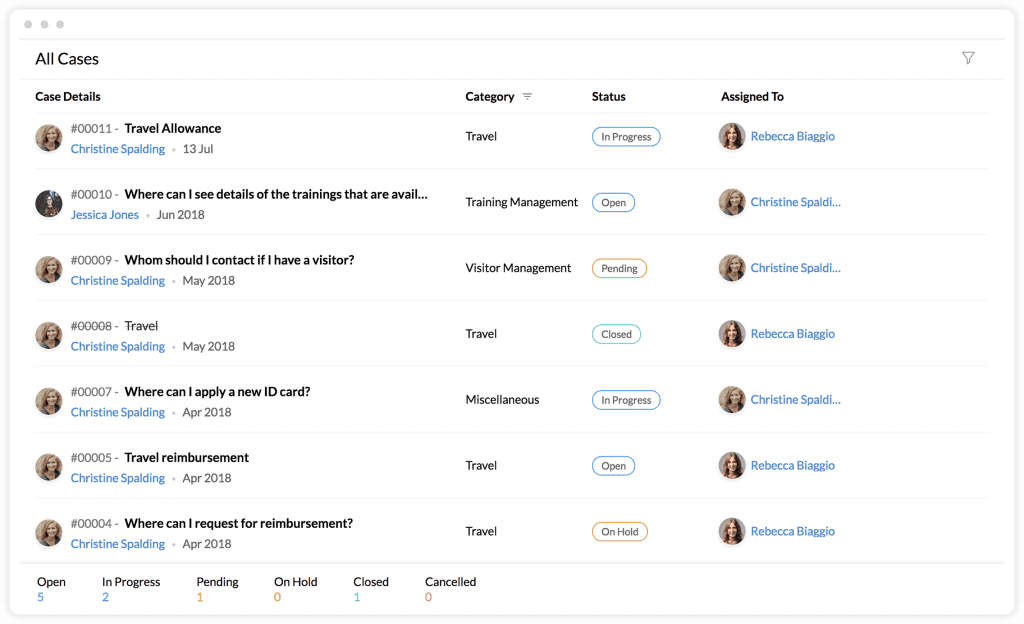This screenshot has width=1024, height=624.
Task: Click Christine Spalding's name link under case #00008
Action: click(117, 346)
